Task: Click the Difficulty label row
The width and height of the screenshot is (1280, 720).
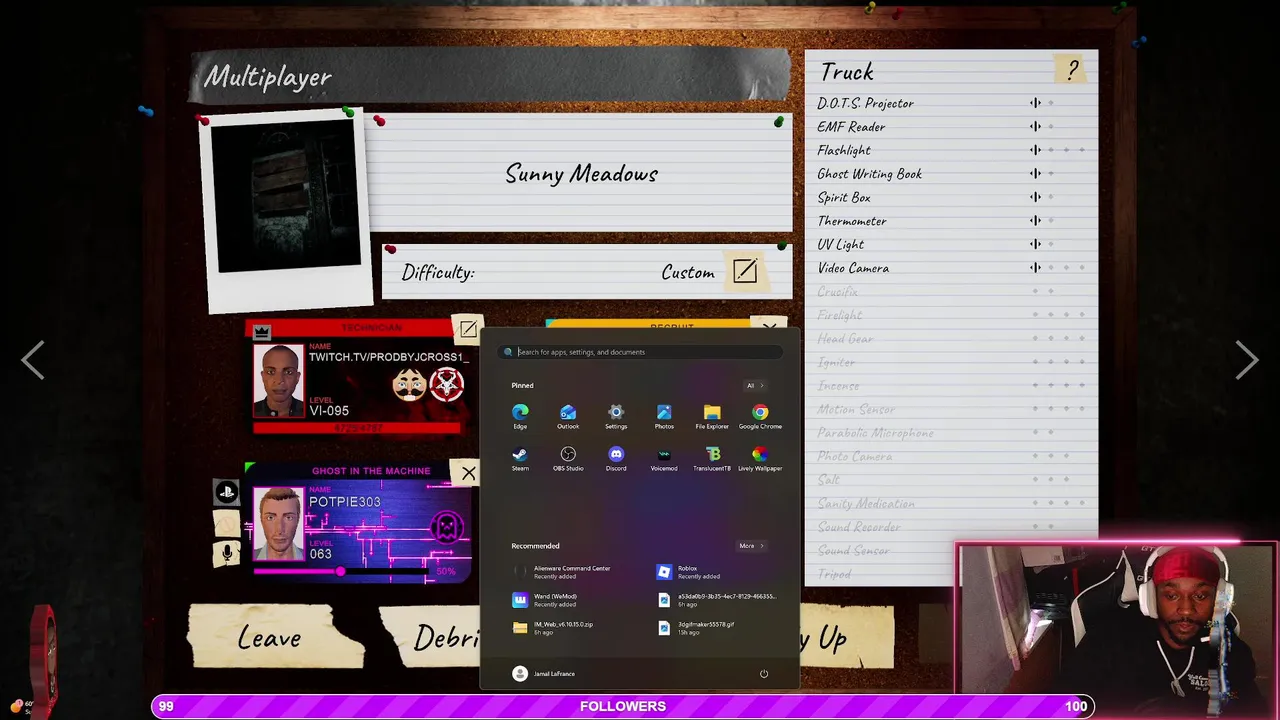Action: tap(585, 272)
